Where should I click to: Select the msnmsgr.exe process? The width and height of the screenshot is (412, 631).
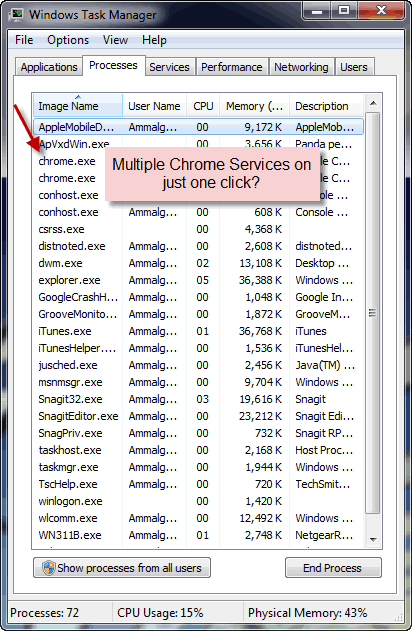[199, 382]
